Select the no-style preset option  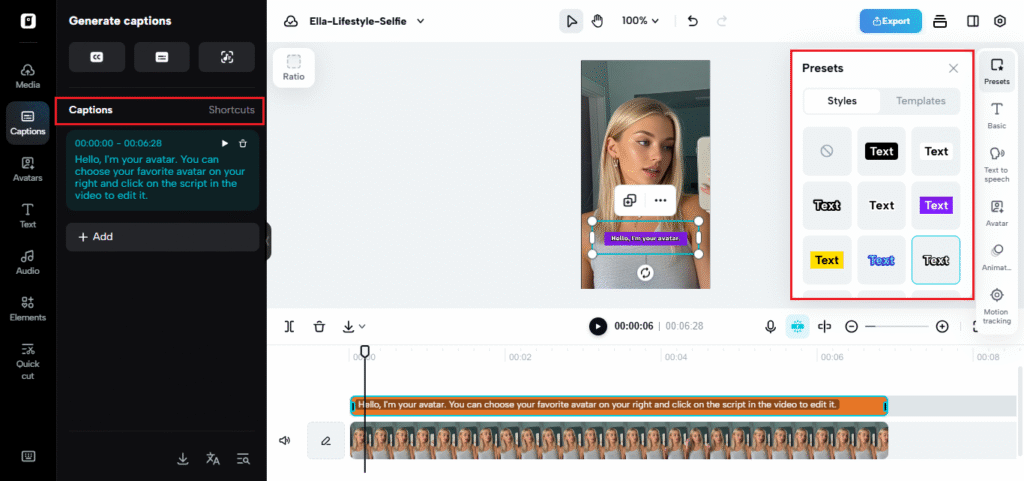pyautogui.click(x=827, y=151)
